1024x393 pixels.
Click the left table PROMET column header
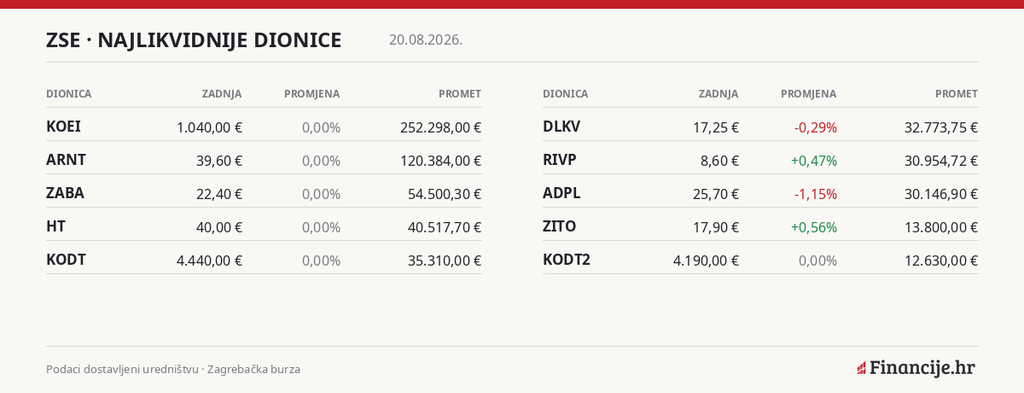pos(460,94)
